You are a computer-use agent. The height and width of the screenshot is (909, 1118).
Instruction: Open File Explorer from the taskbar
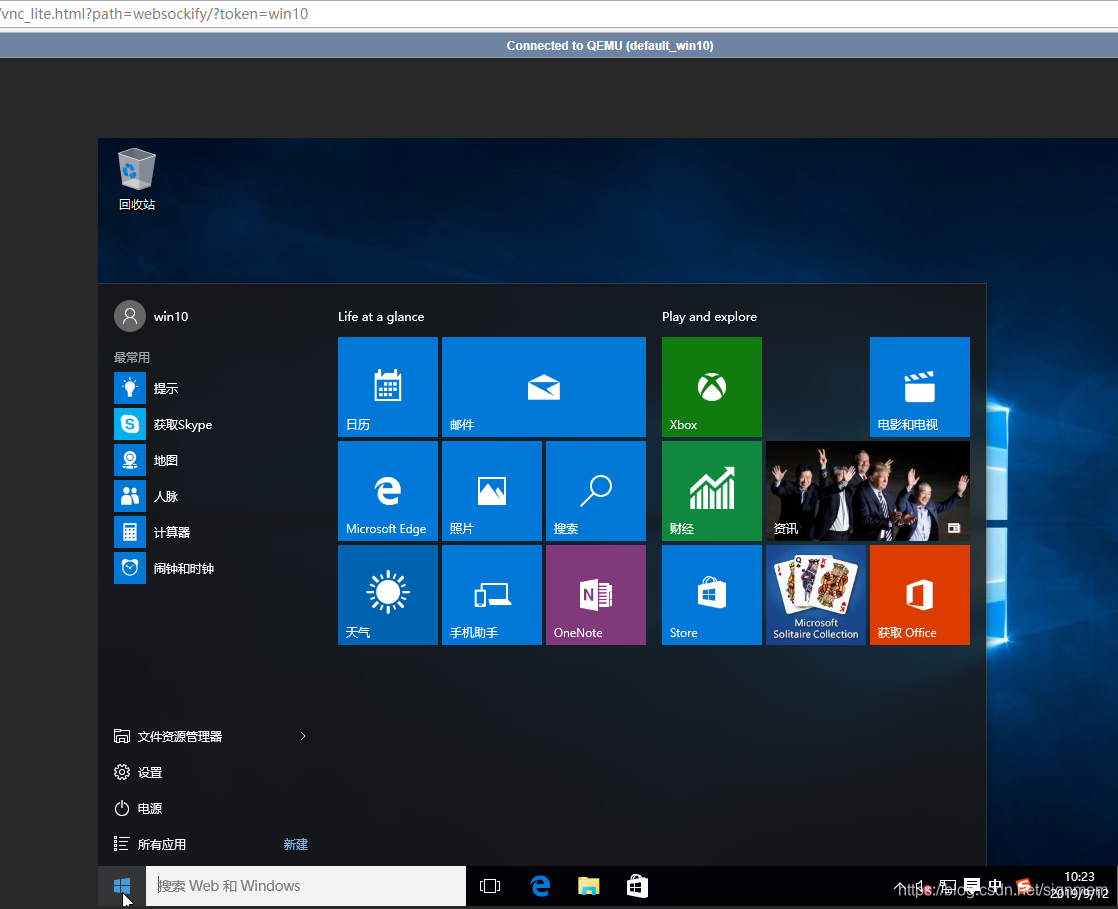(x=588, y=886)
